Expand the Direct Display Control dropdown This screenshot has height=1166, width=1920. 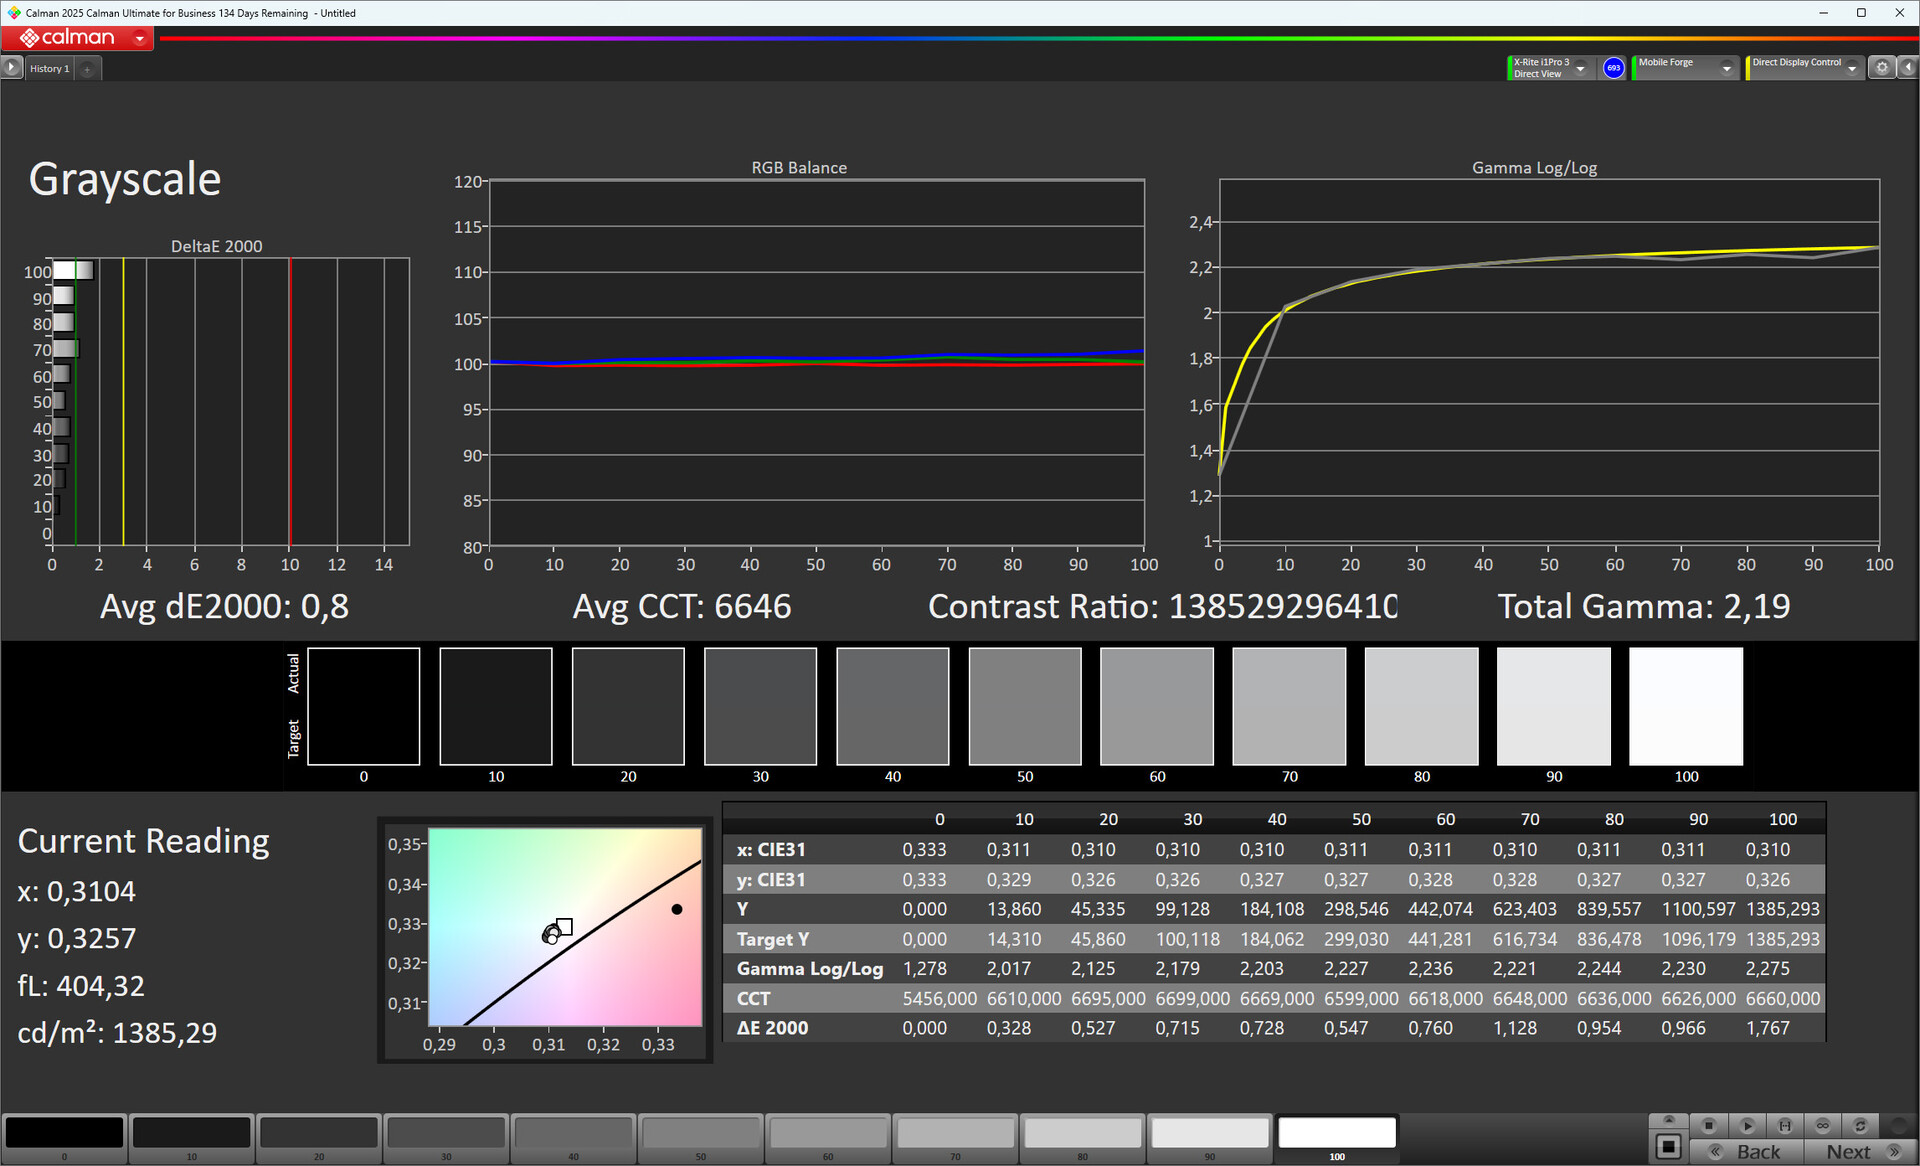1852,68
